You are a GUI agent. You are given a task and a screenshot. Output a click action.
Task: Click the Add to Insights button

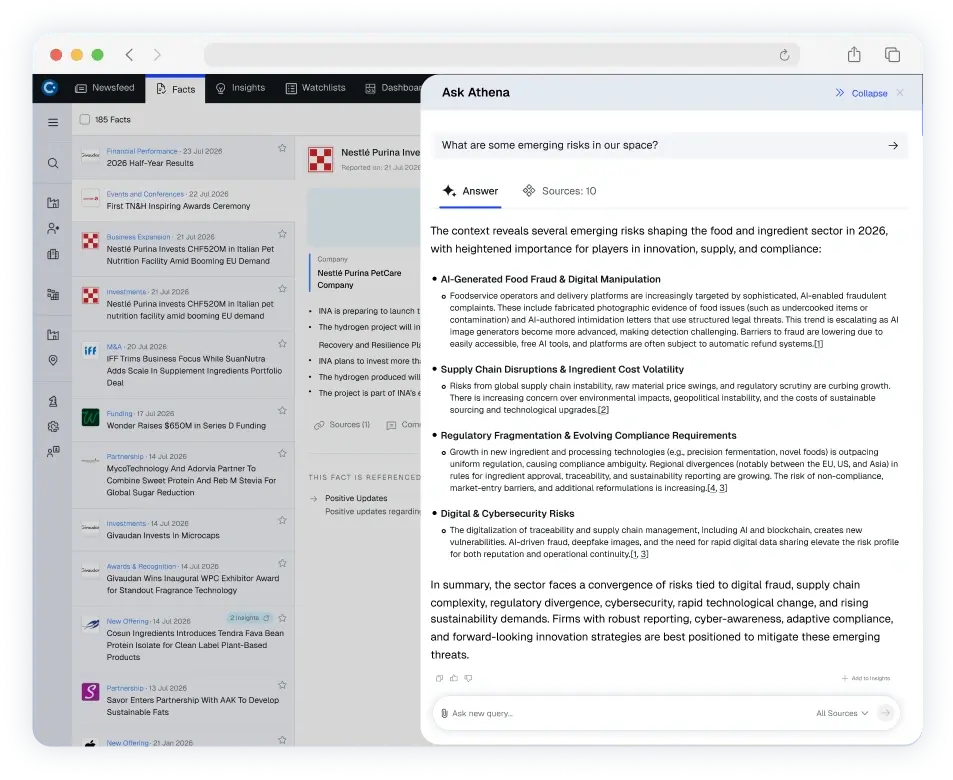(x=866, y=678)
